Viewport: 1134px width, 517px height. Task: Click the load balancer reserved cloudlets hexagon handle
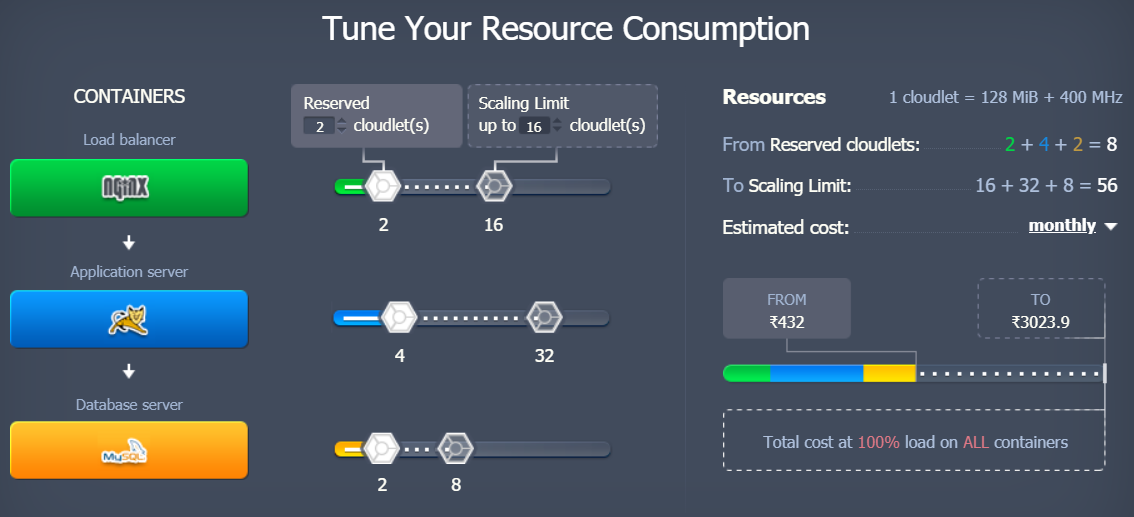pos(382,185)
